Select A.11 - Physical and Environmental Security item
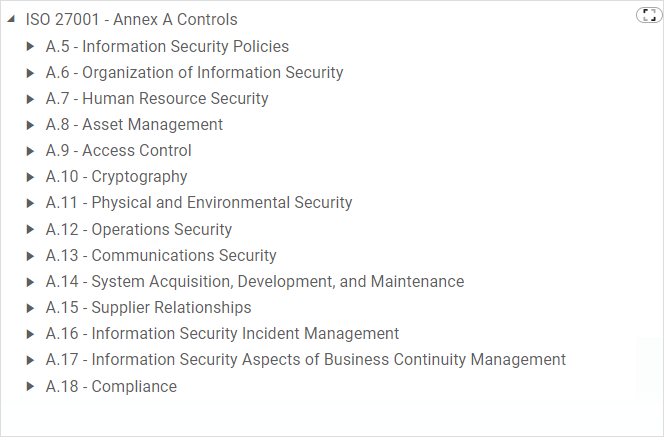The width and height of the screenshot is (664, 437). [199, 202]
